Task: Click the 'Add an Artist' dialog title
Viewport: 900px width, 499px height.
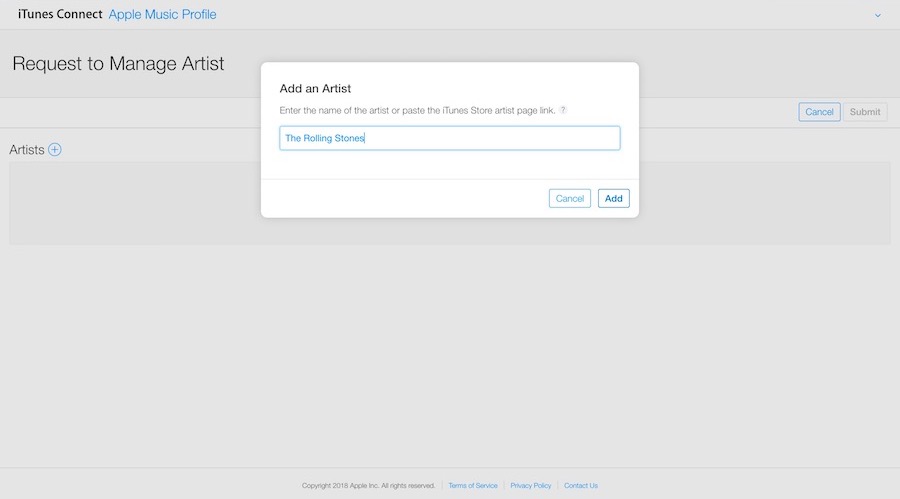Action: [315, 88]
